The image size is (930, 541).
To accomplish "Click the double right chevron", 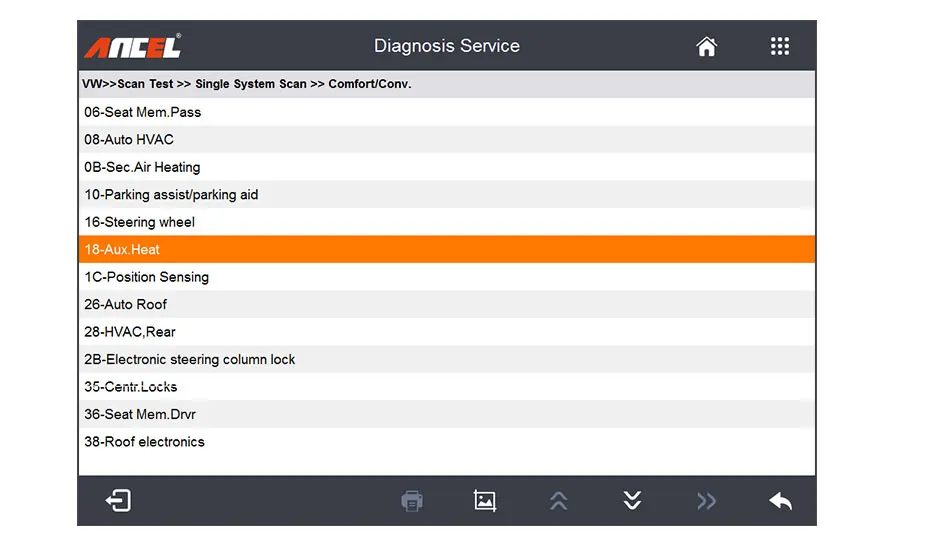I will click(706, 501).
